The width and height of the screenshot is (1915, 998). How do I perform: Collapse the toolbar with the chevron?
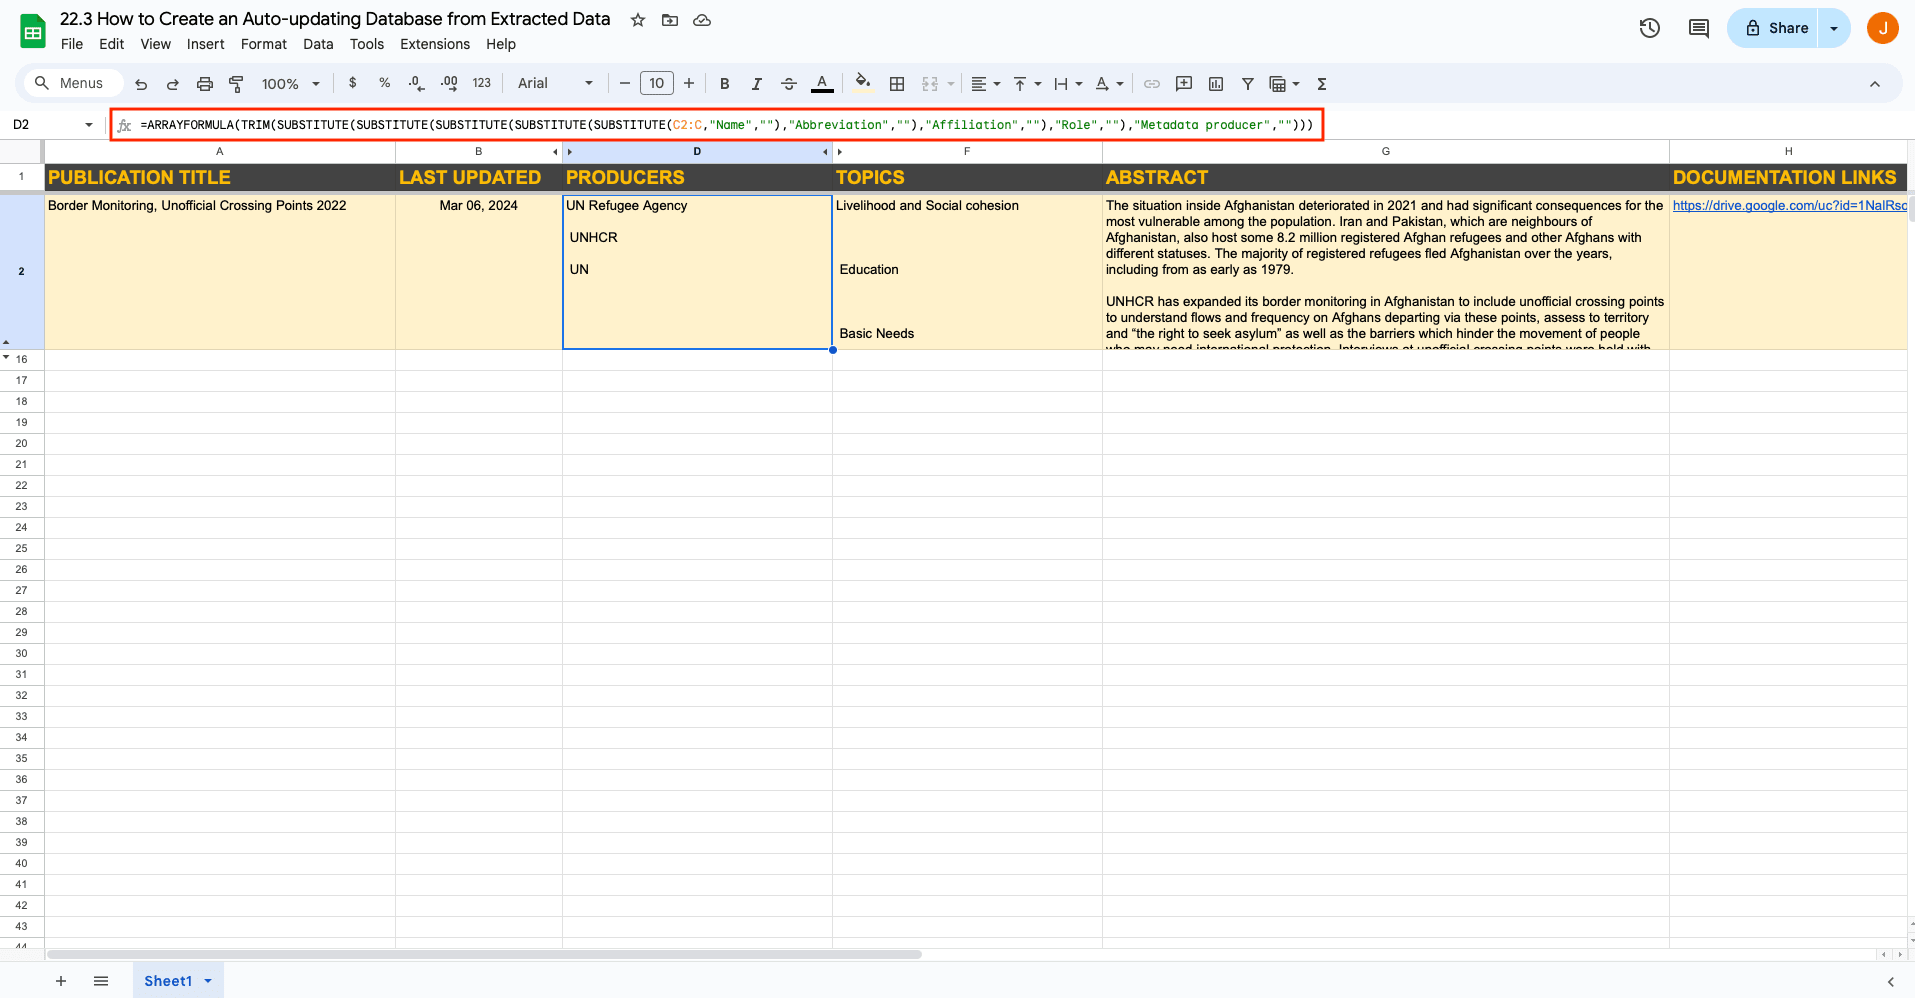tap(1875, 84)
